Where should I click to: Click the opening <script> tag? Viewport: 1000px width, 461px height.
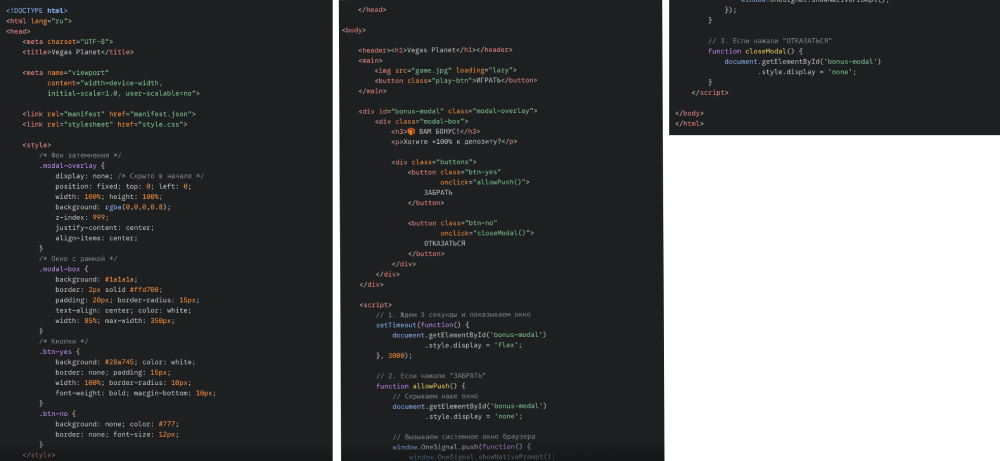click(x=376, y=304)
